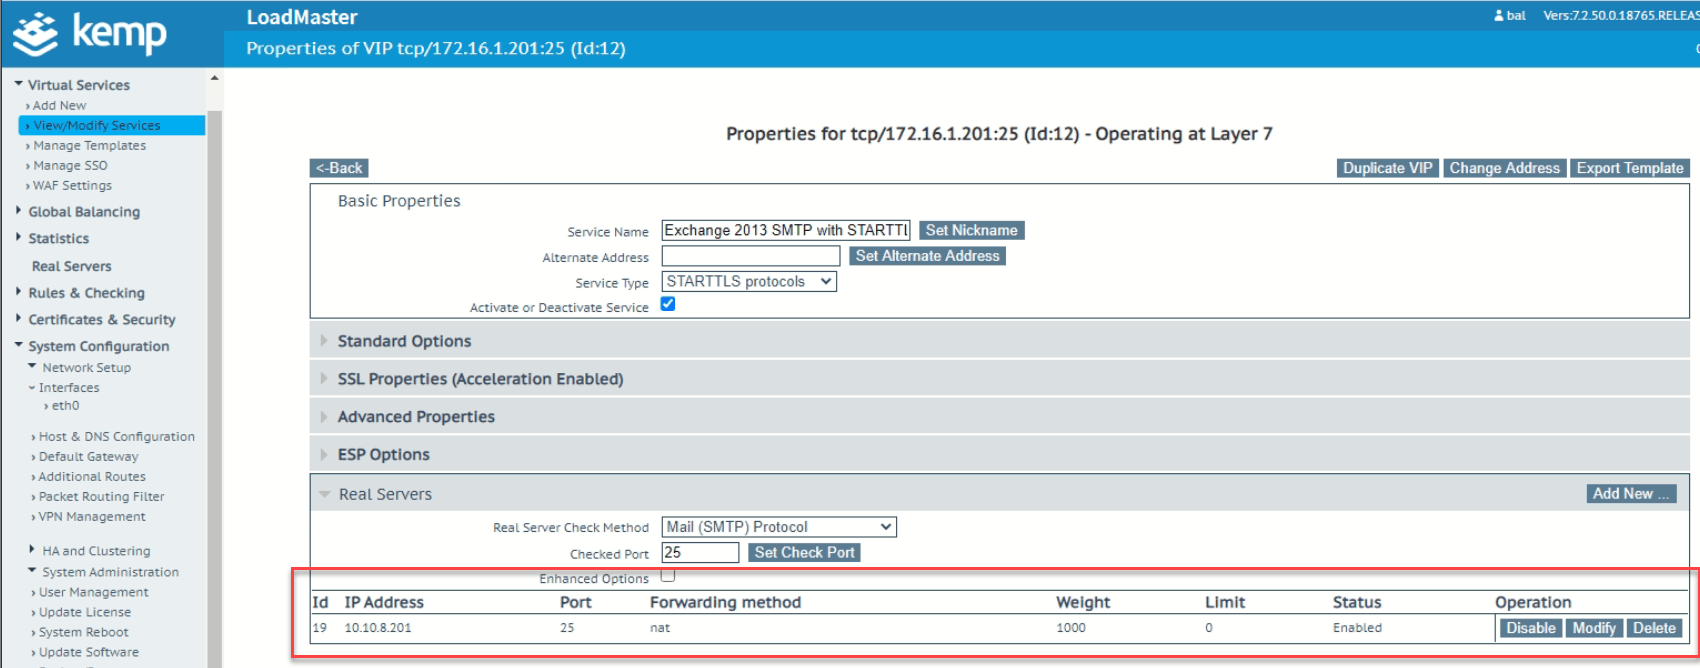Viewport: 1700px width, 668px height.
Task: Click the nat forwarding method cell
Action: pos(660,628)
